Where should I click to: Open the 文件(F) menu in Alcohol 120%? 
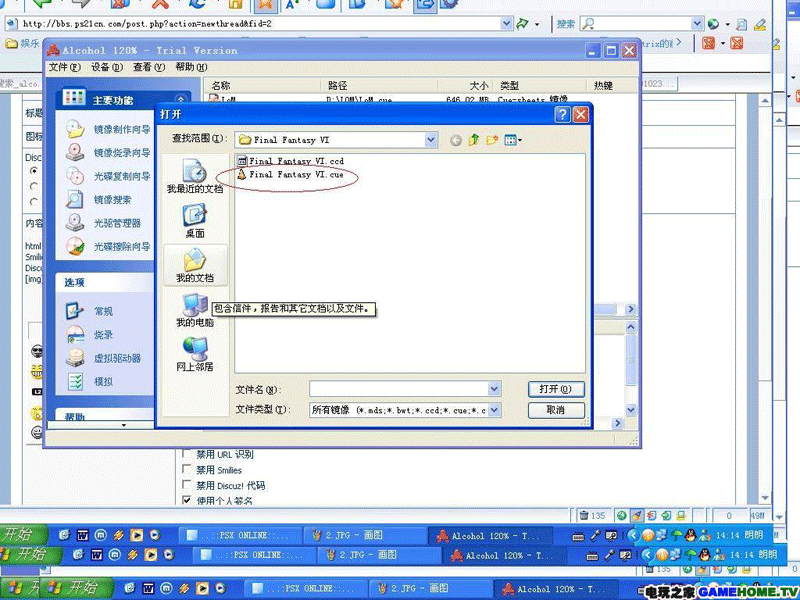64,67
